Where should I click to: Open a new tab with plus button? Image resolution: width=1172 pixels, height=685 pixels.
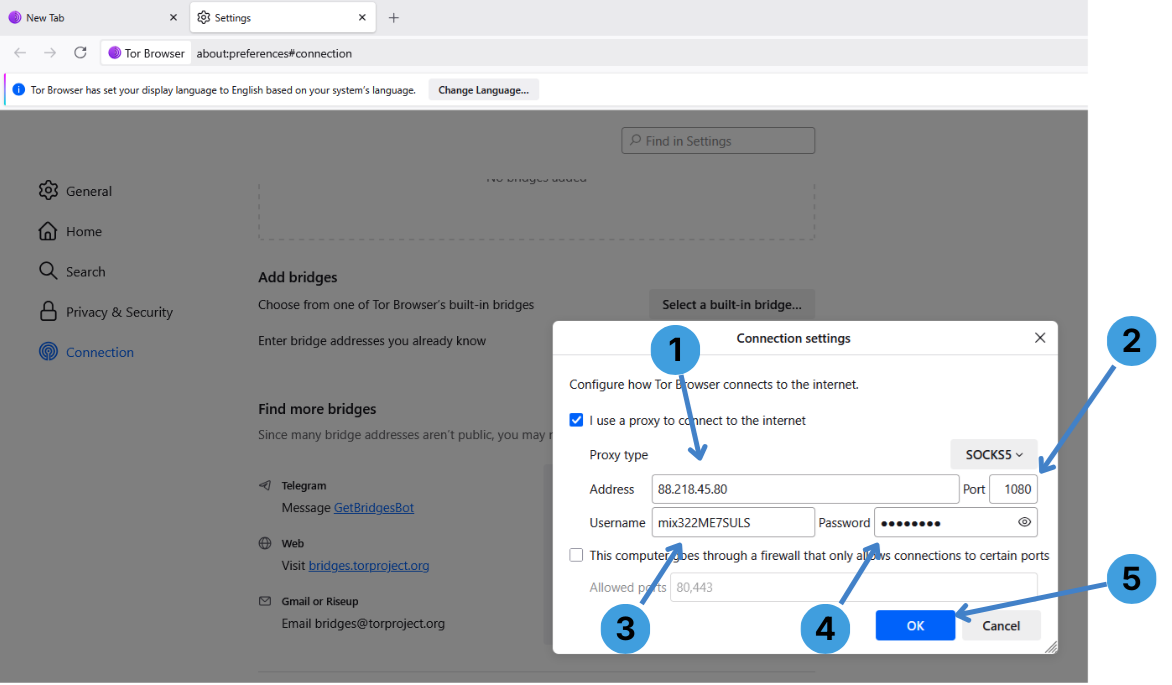pos(394,17)
